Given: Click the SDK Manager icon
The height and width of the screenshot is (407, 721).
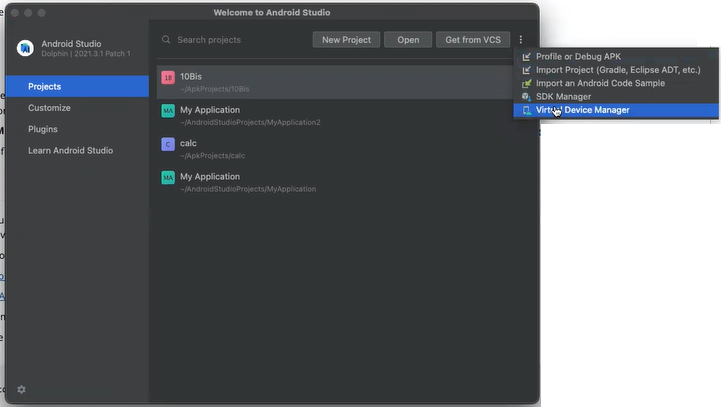Looking at the screenshot, I should [526, 96].
